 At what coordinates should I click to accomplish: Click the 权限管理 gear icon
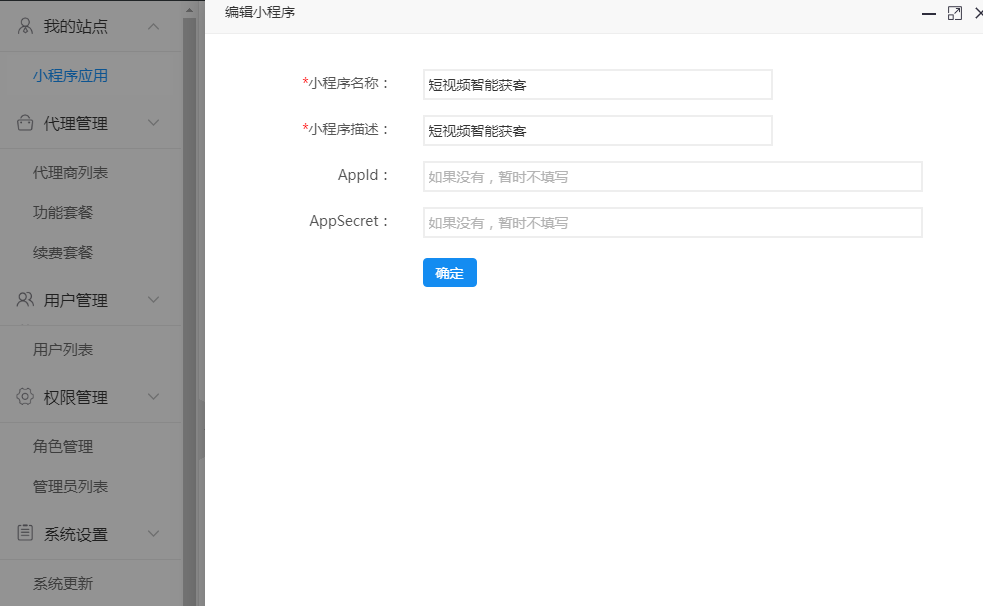[x=25, y=396]
